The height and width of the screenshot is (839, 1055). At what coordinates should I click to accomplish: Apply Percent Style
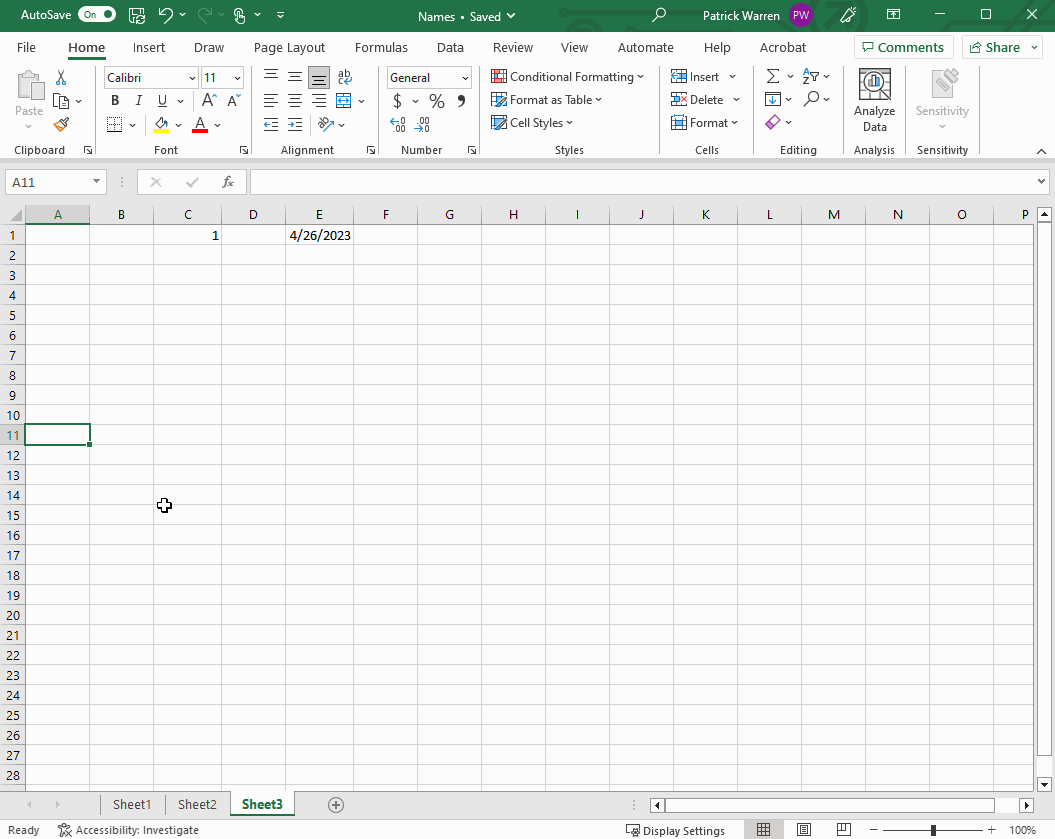[x=437, y=101]
